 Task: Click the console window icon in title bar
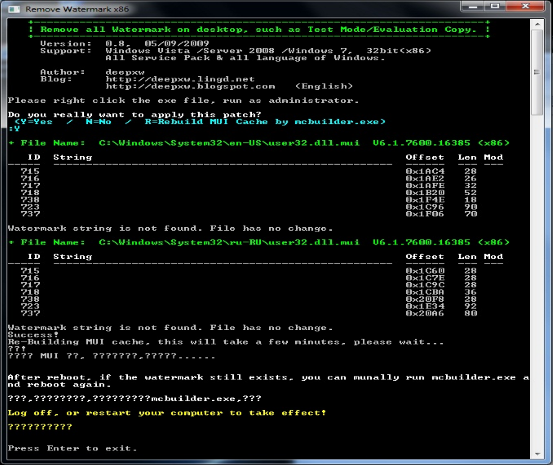pos(14,9)
